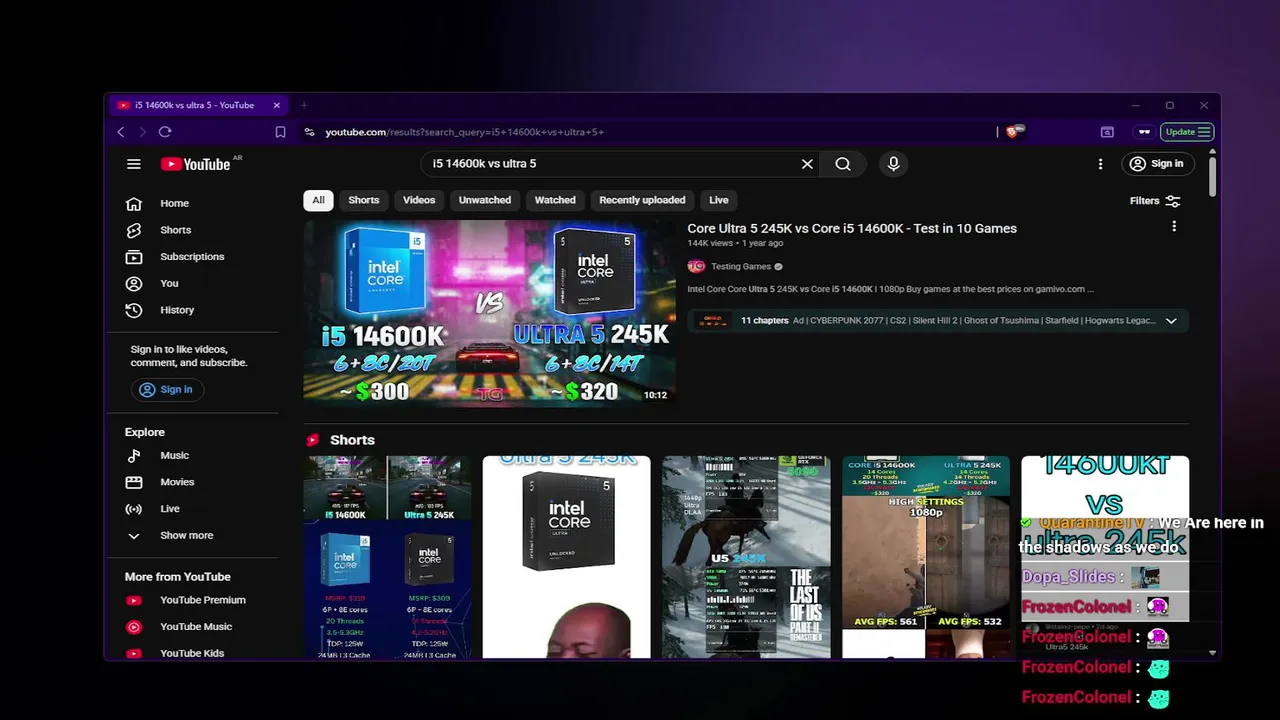Open YouTube Music in the sidebar
This screenshot has width=1280, height=720.
195,627
